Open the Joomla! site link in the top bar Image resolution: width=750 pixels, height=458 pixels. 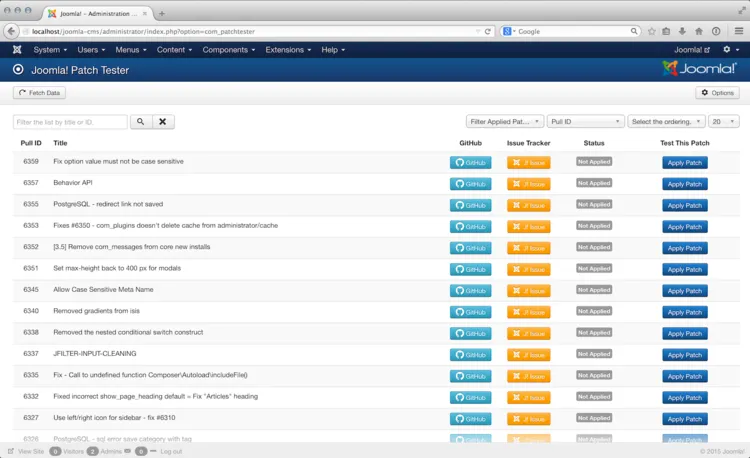tap(692, 50)
